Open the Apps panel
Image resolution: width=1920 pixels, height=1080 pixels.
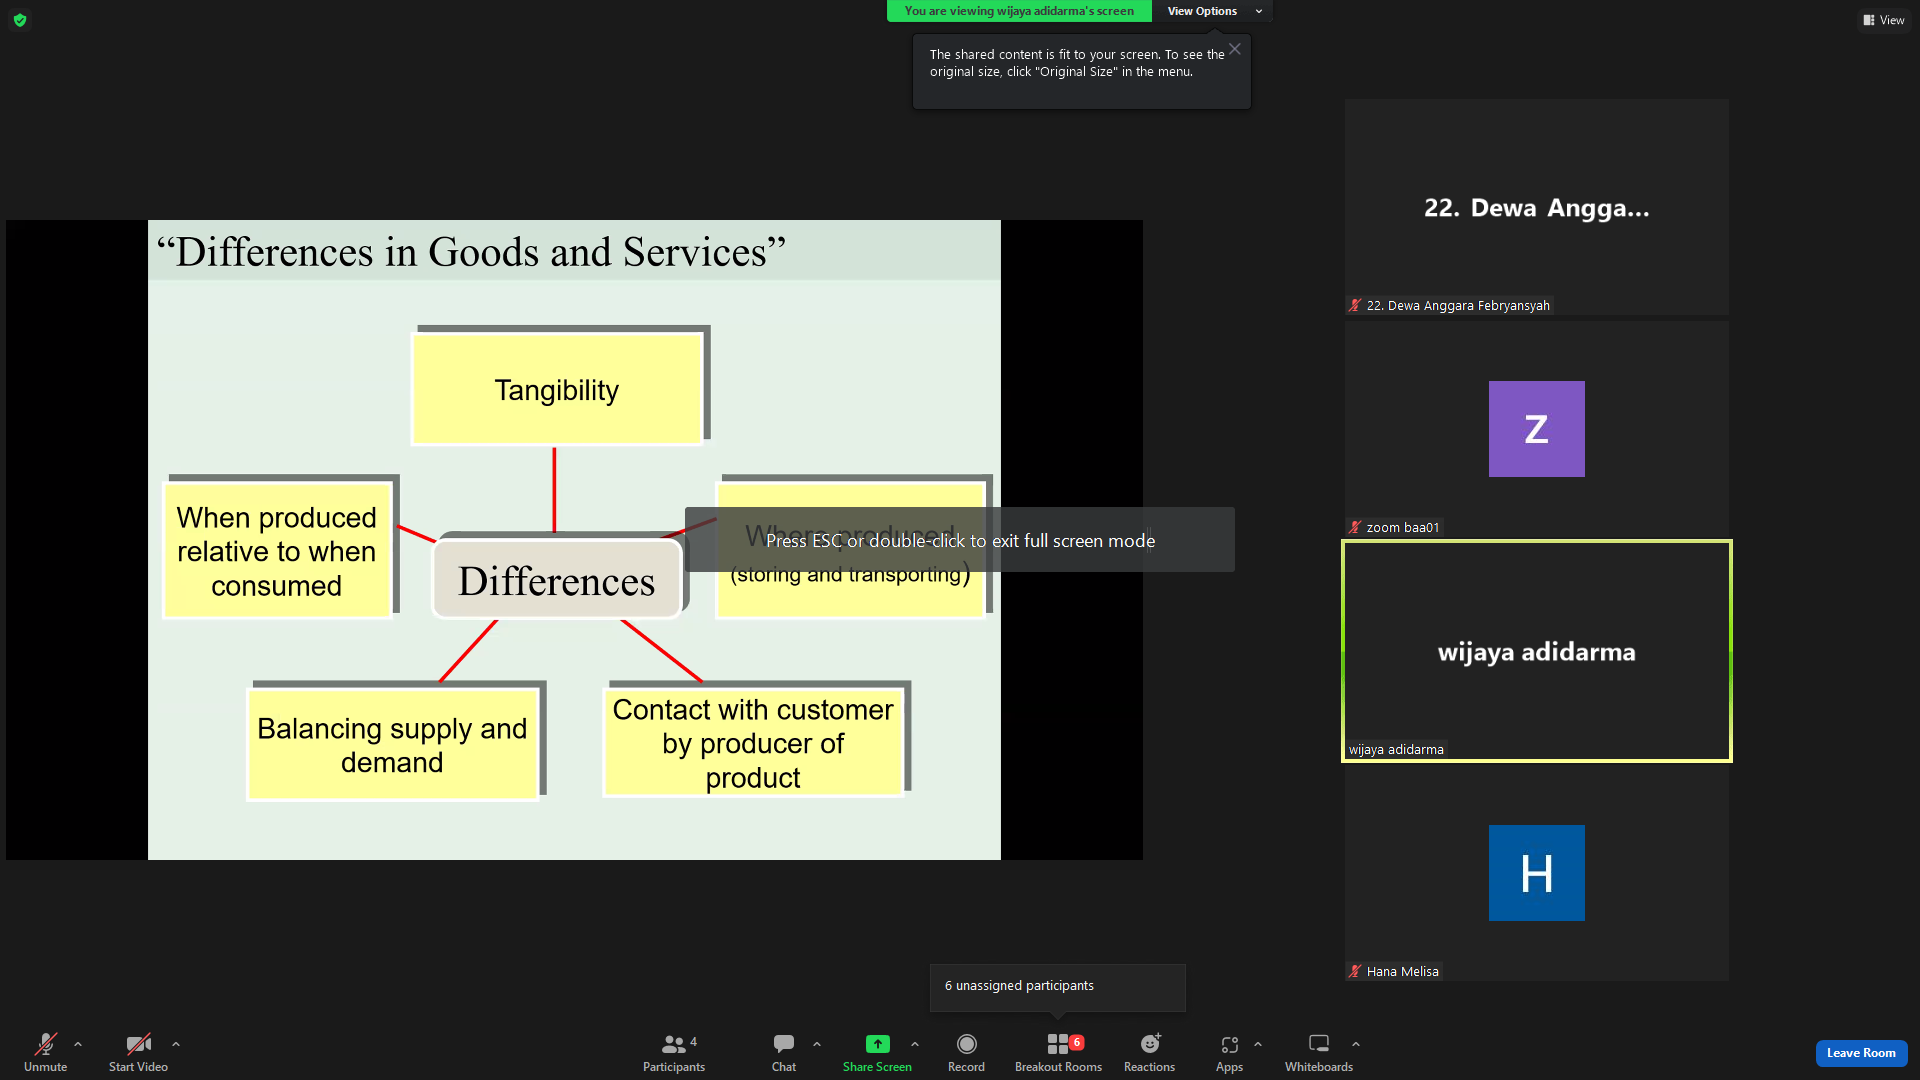pos(1230,1052)
